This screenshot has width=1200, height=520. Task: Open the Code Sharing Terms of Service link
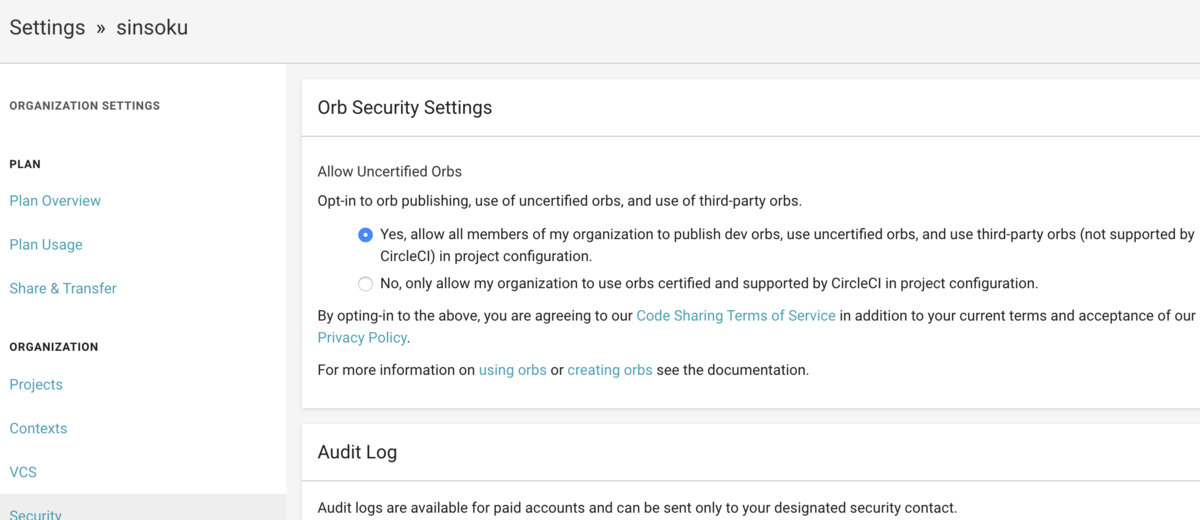tap(736, 316)
